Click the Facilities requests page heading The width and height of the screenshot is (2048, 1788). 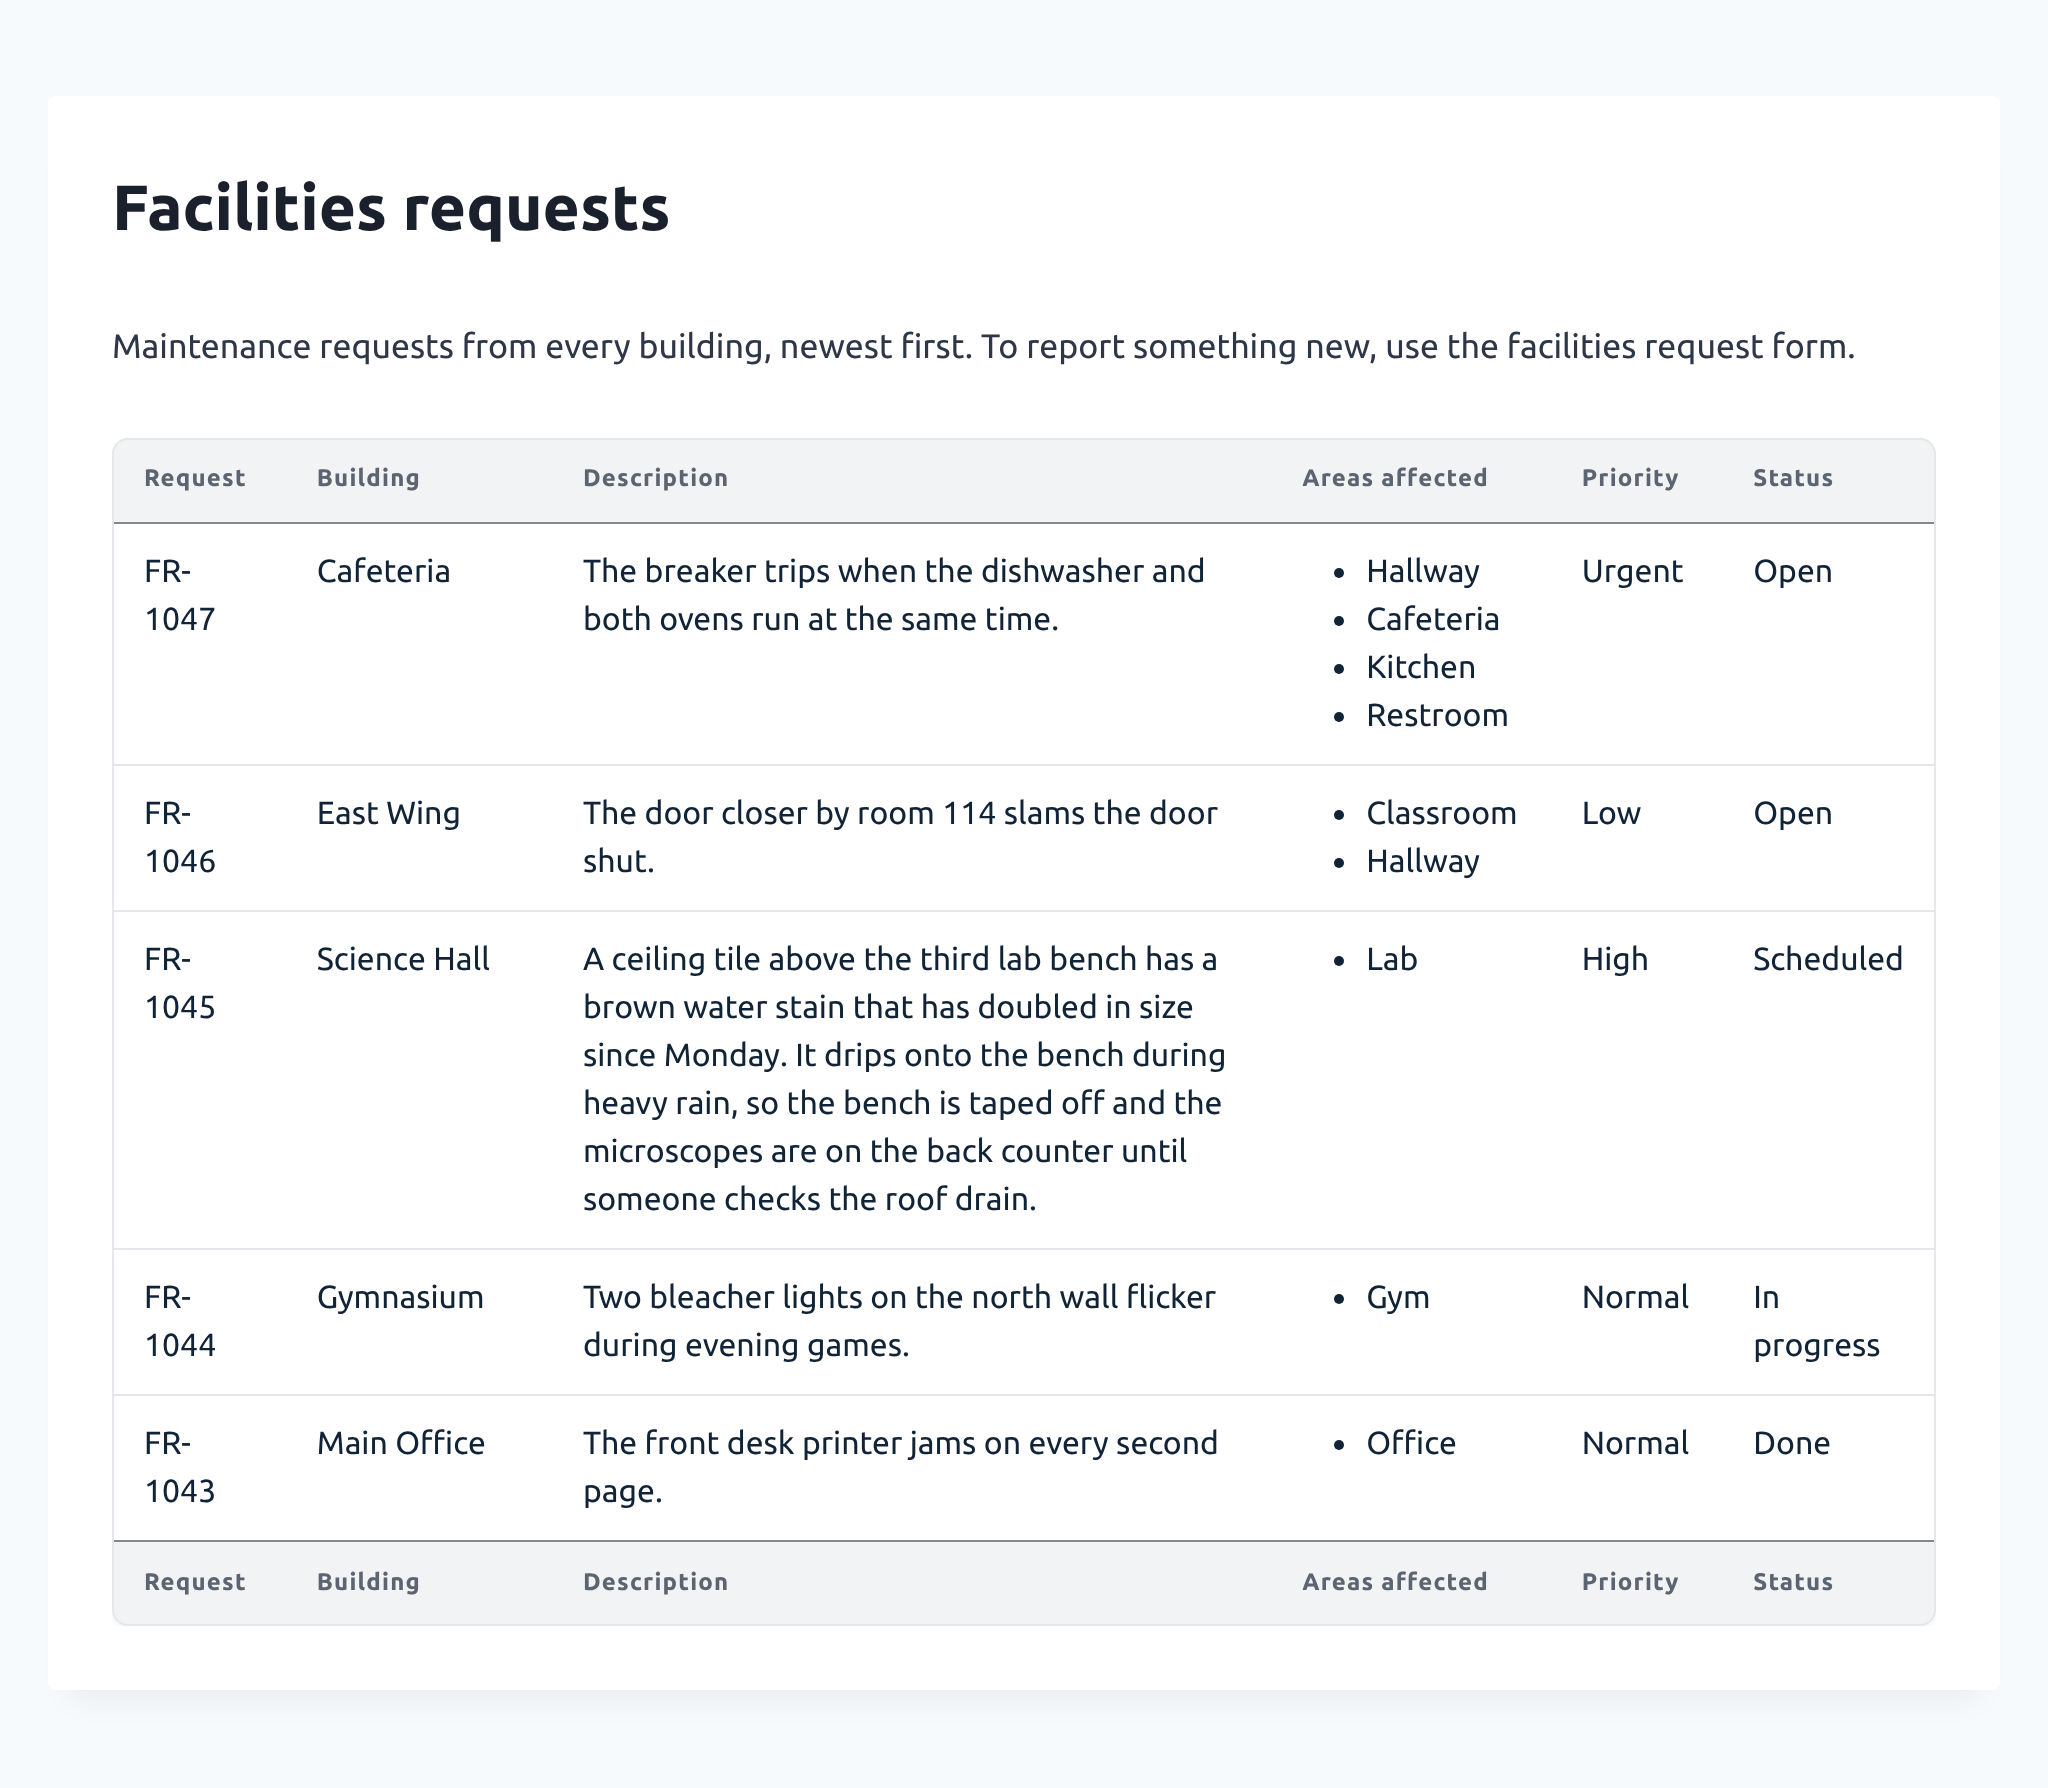click(x=391, y=208)
